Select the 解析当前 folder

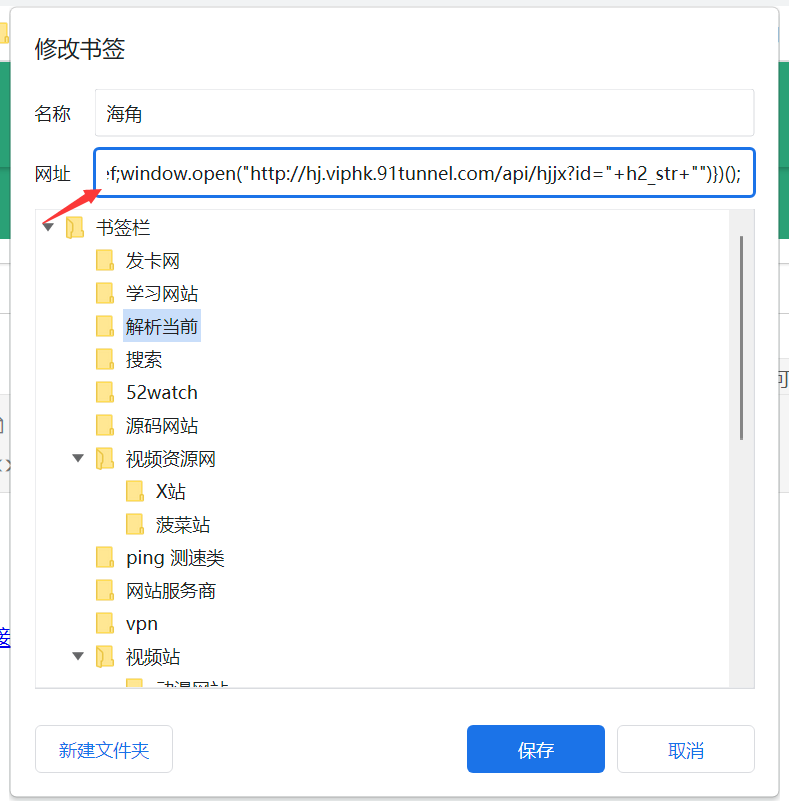[162, 327]
